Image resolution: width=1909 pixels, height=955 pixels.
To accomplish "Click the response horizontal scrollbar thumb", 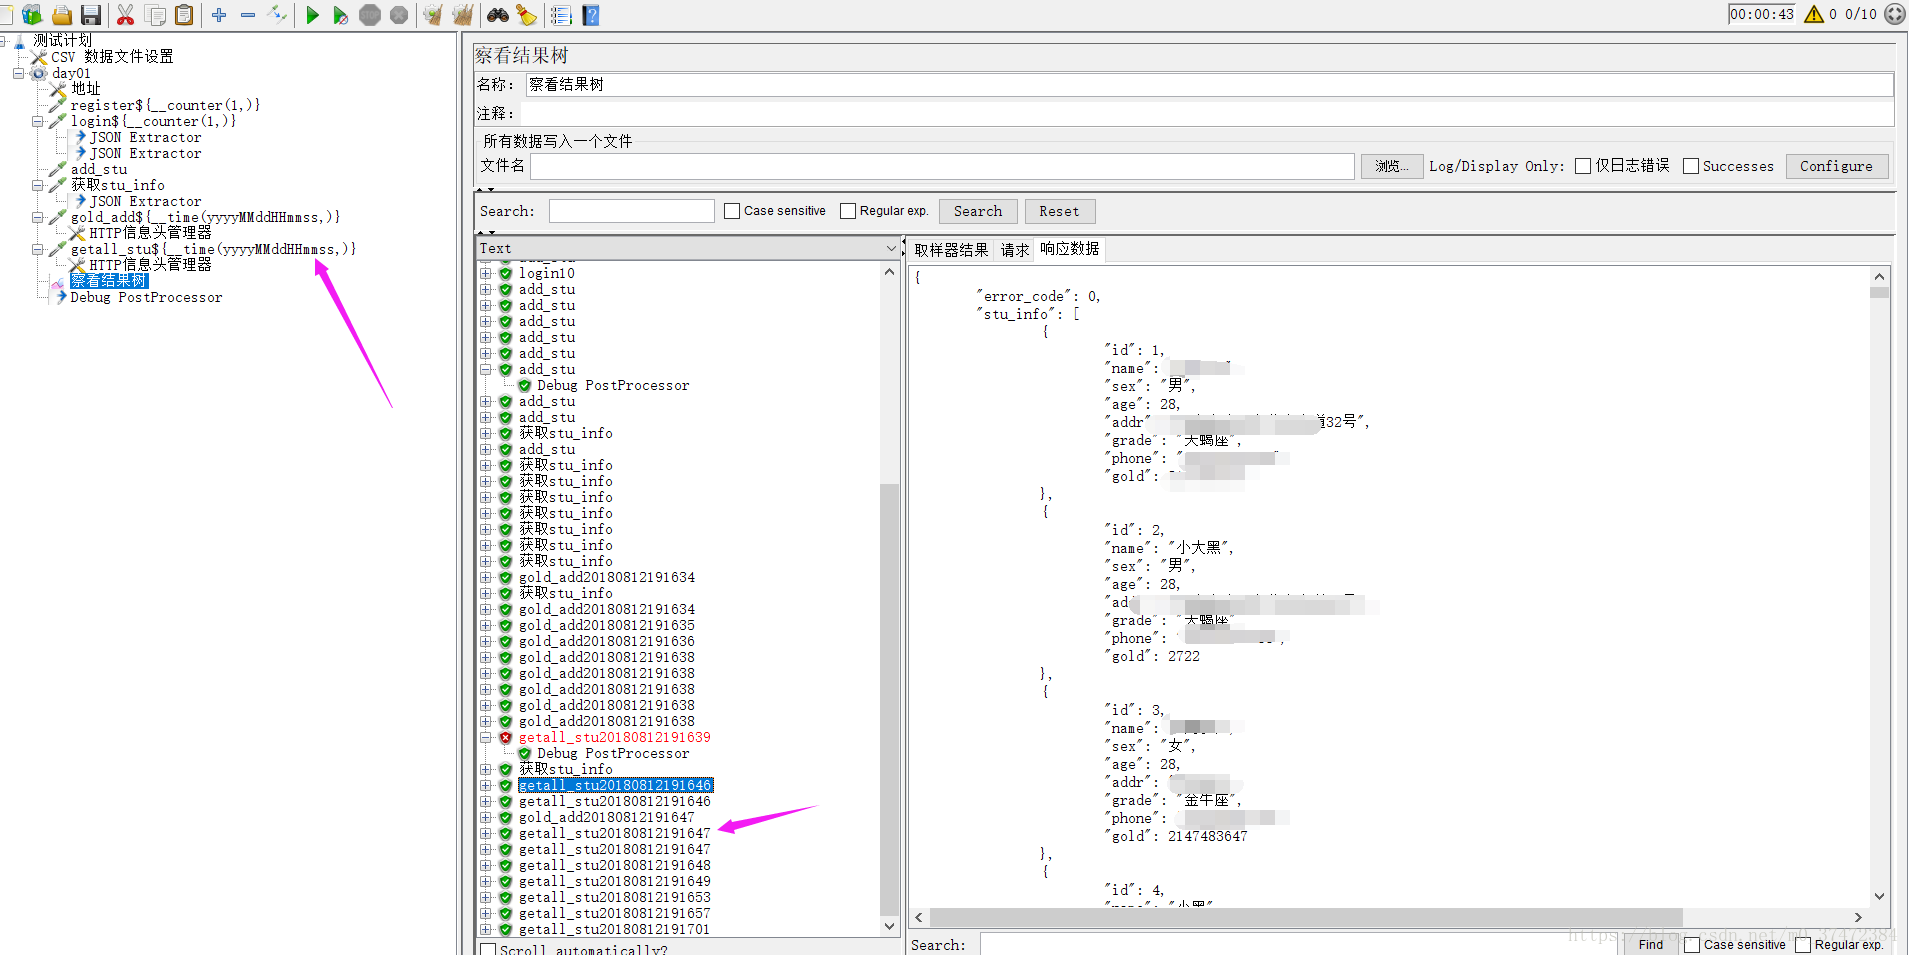I will [x=1306, y=917].
